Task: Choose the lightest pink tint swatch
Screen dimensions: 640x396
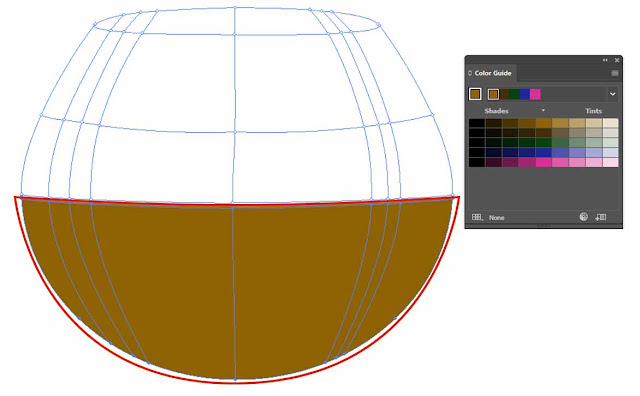Action: 610,162
